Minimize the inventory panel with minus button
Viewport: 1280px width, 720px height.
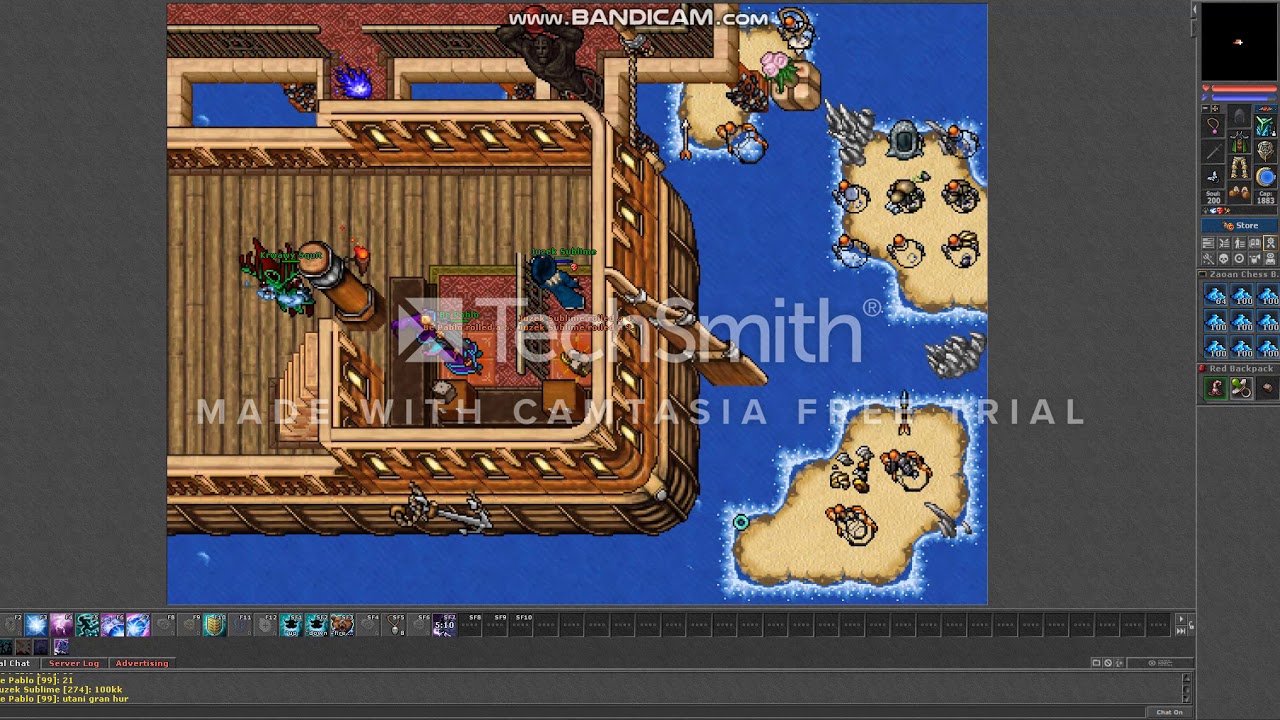(1205, 108)
